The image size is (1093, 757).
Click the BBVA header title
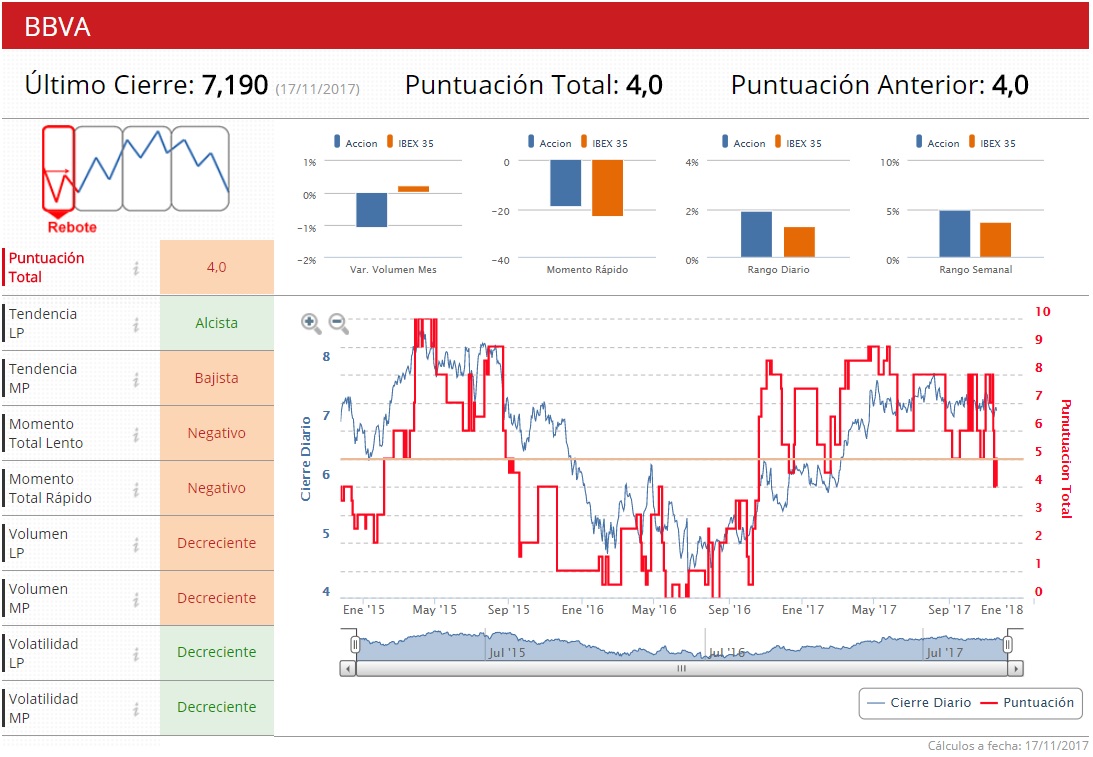[x=57, y=26]
